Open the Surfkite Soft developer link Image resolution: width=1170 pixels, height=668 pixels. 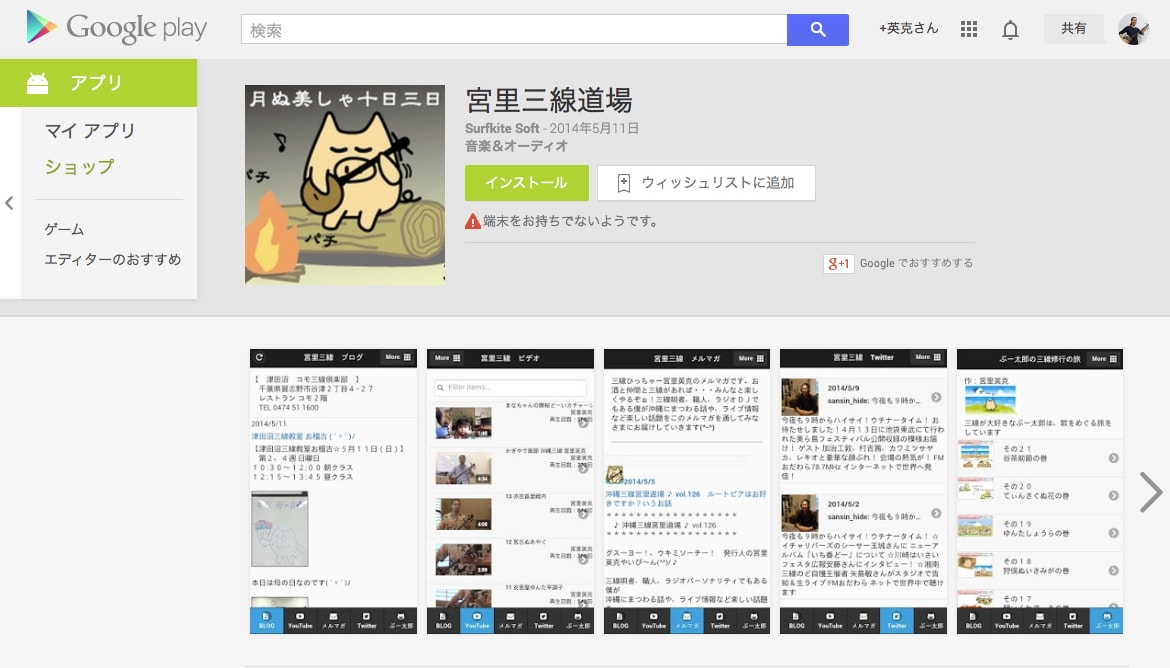[502, 128]
